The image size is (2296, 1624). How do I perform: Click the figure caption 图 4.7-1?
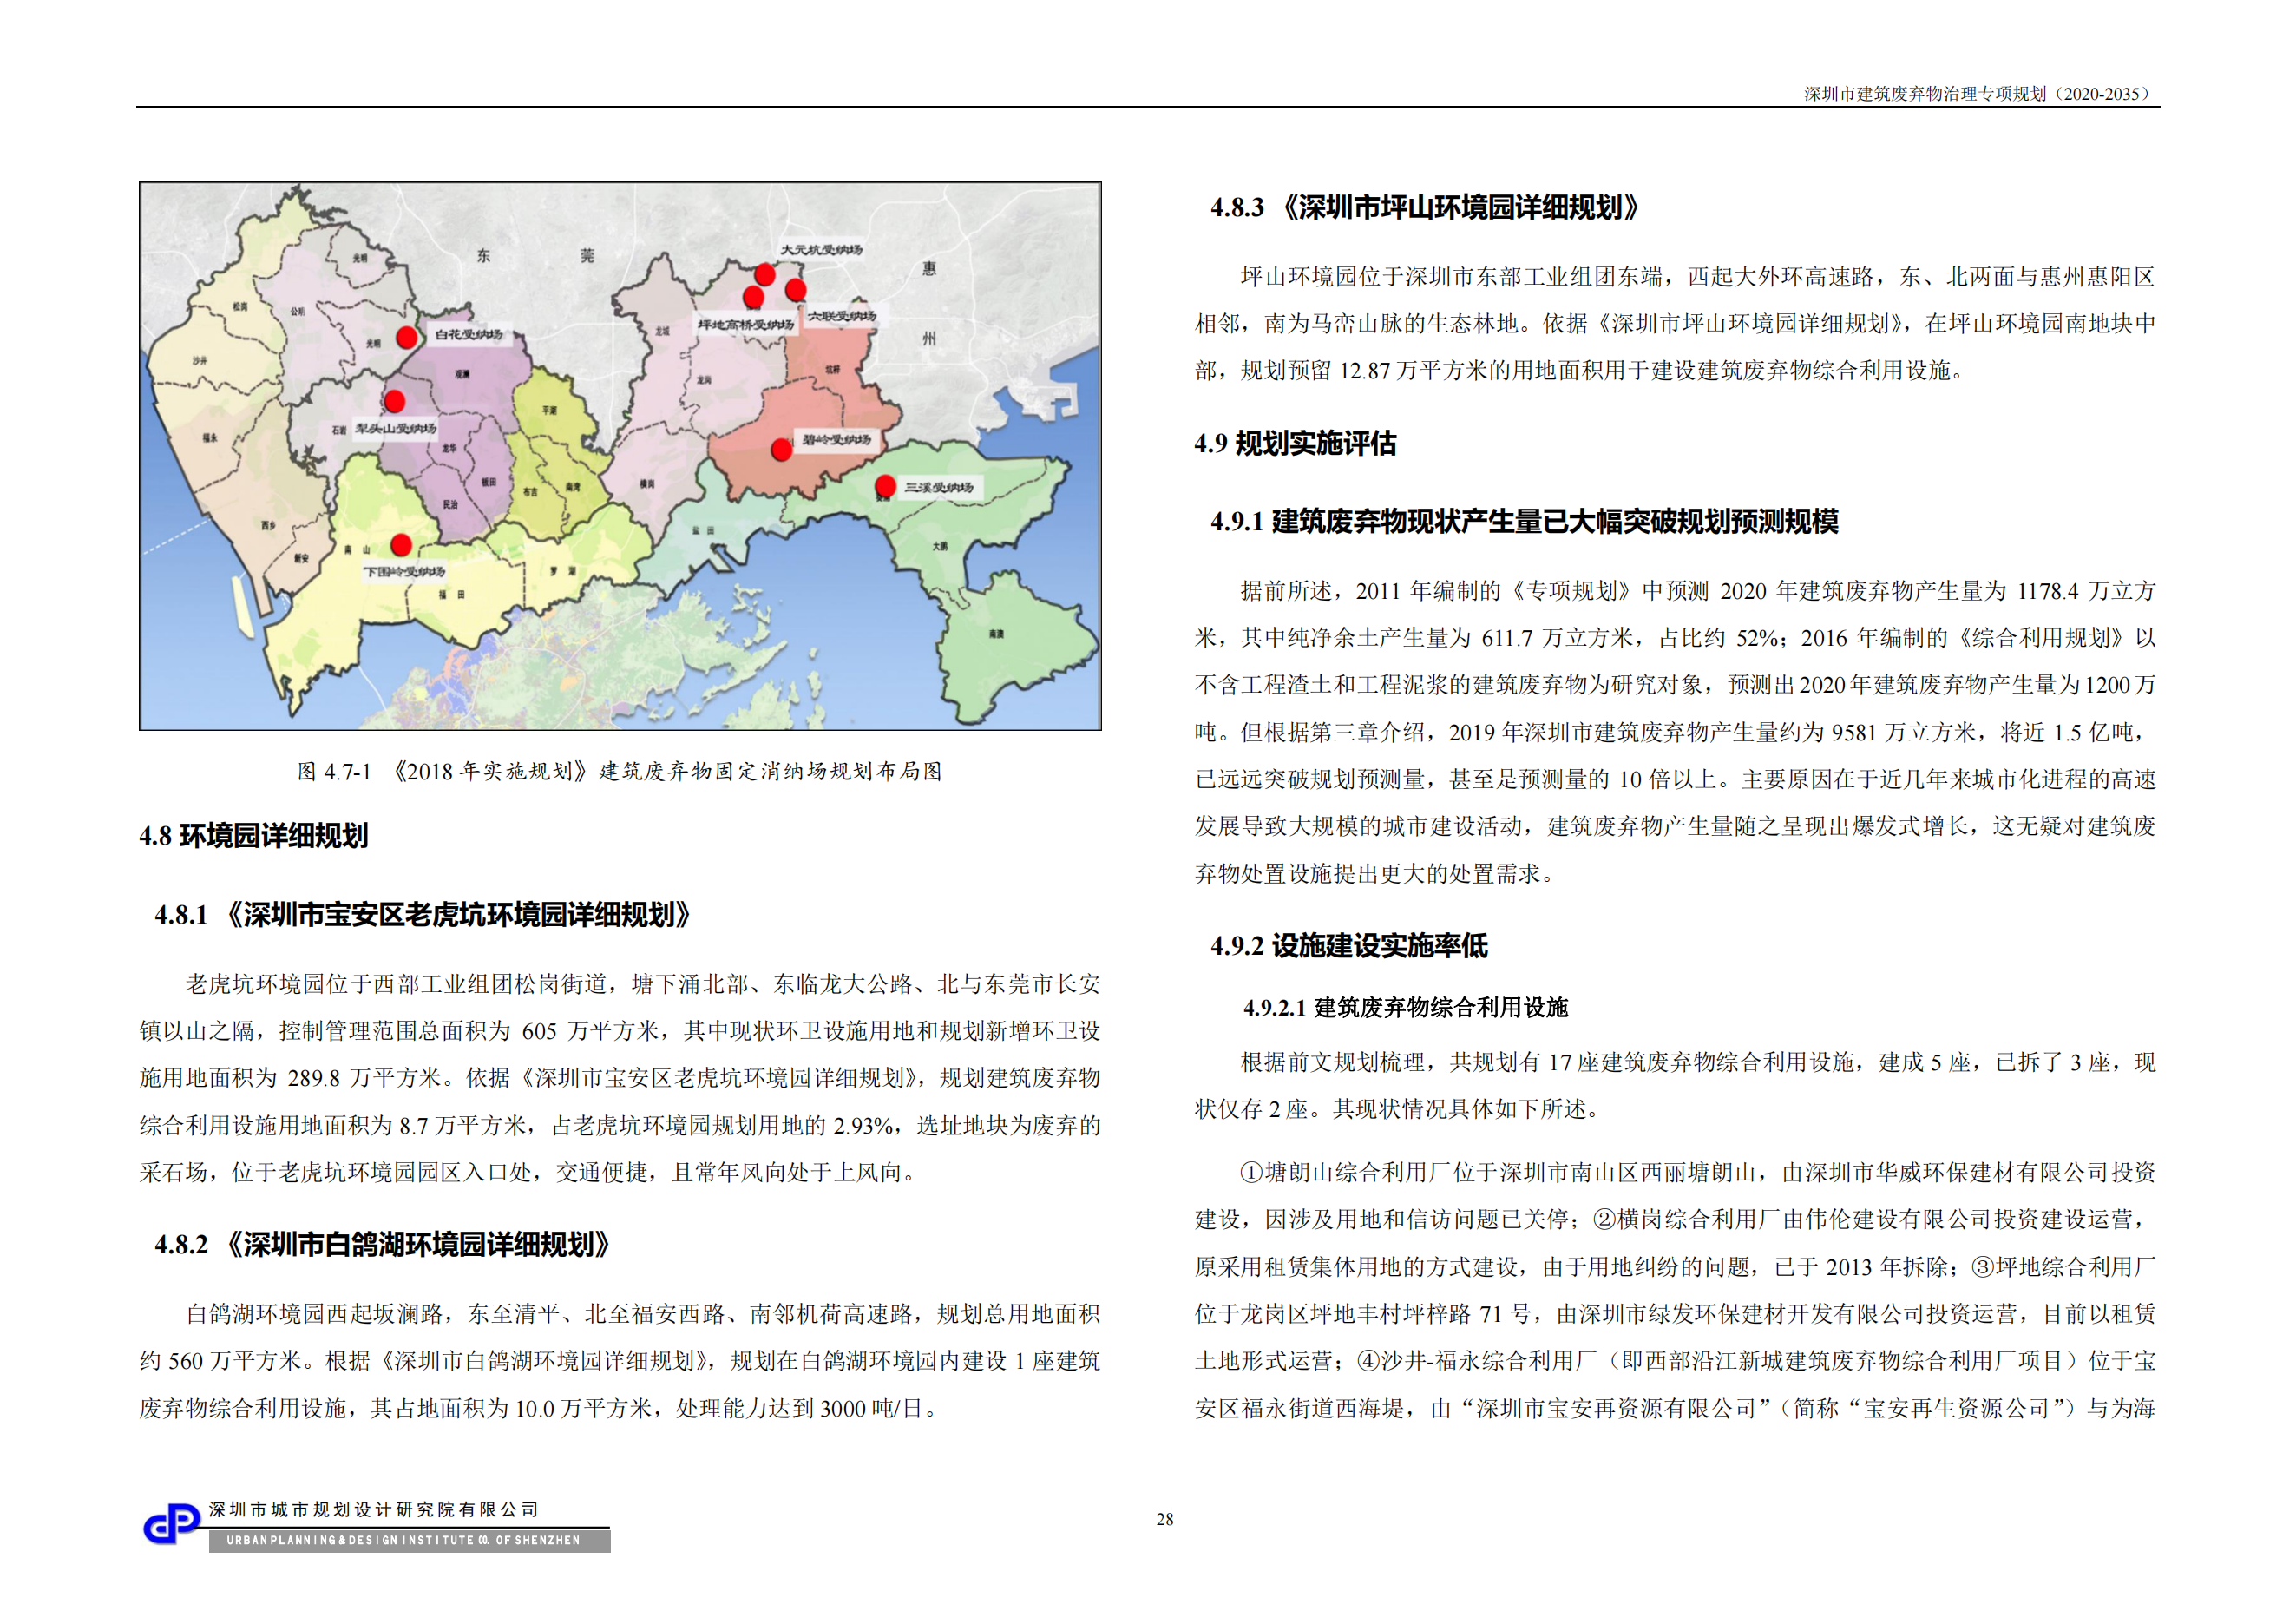(x=619, y=771)
